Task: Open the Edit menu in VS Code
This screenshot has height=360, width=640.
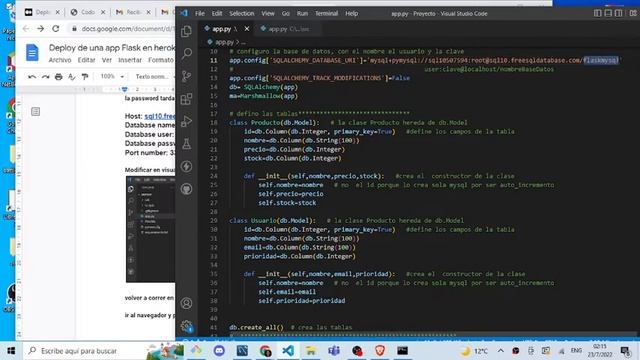Action: [x=217, y=13]
